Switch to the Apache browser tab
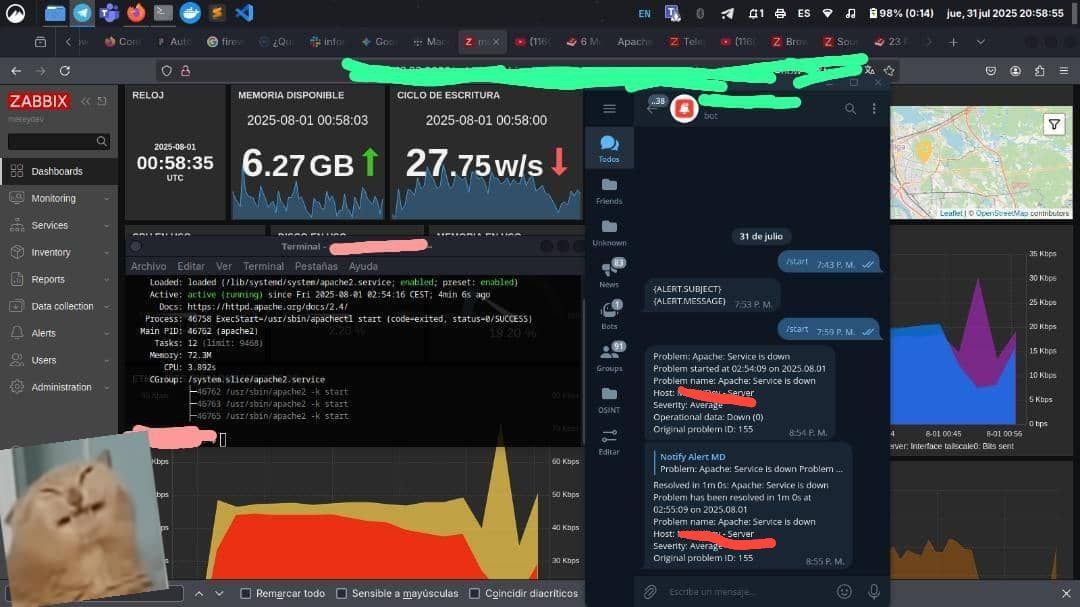 click(x=634, y=42)
